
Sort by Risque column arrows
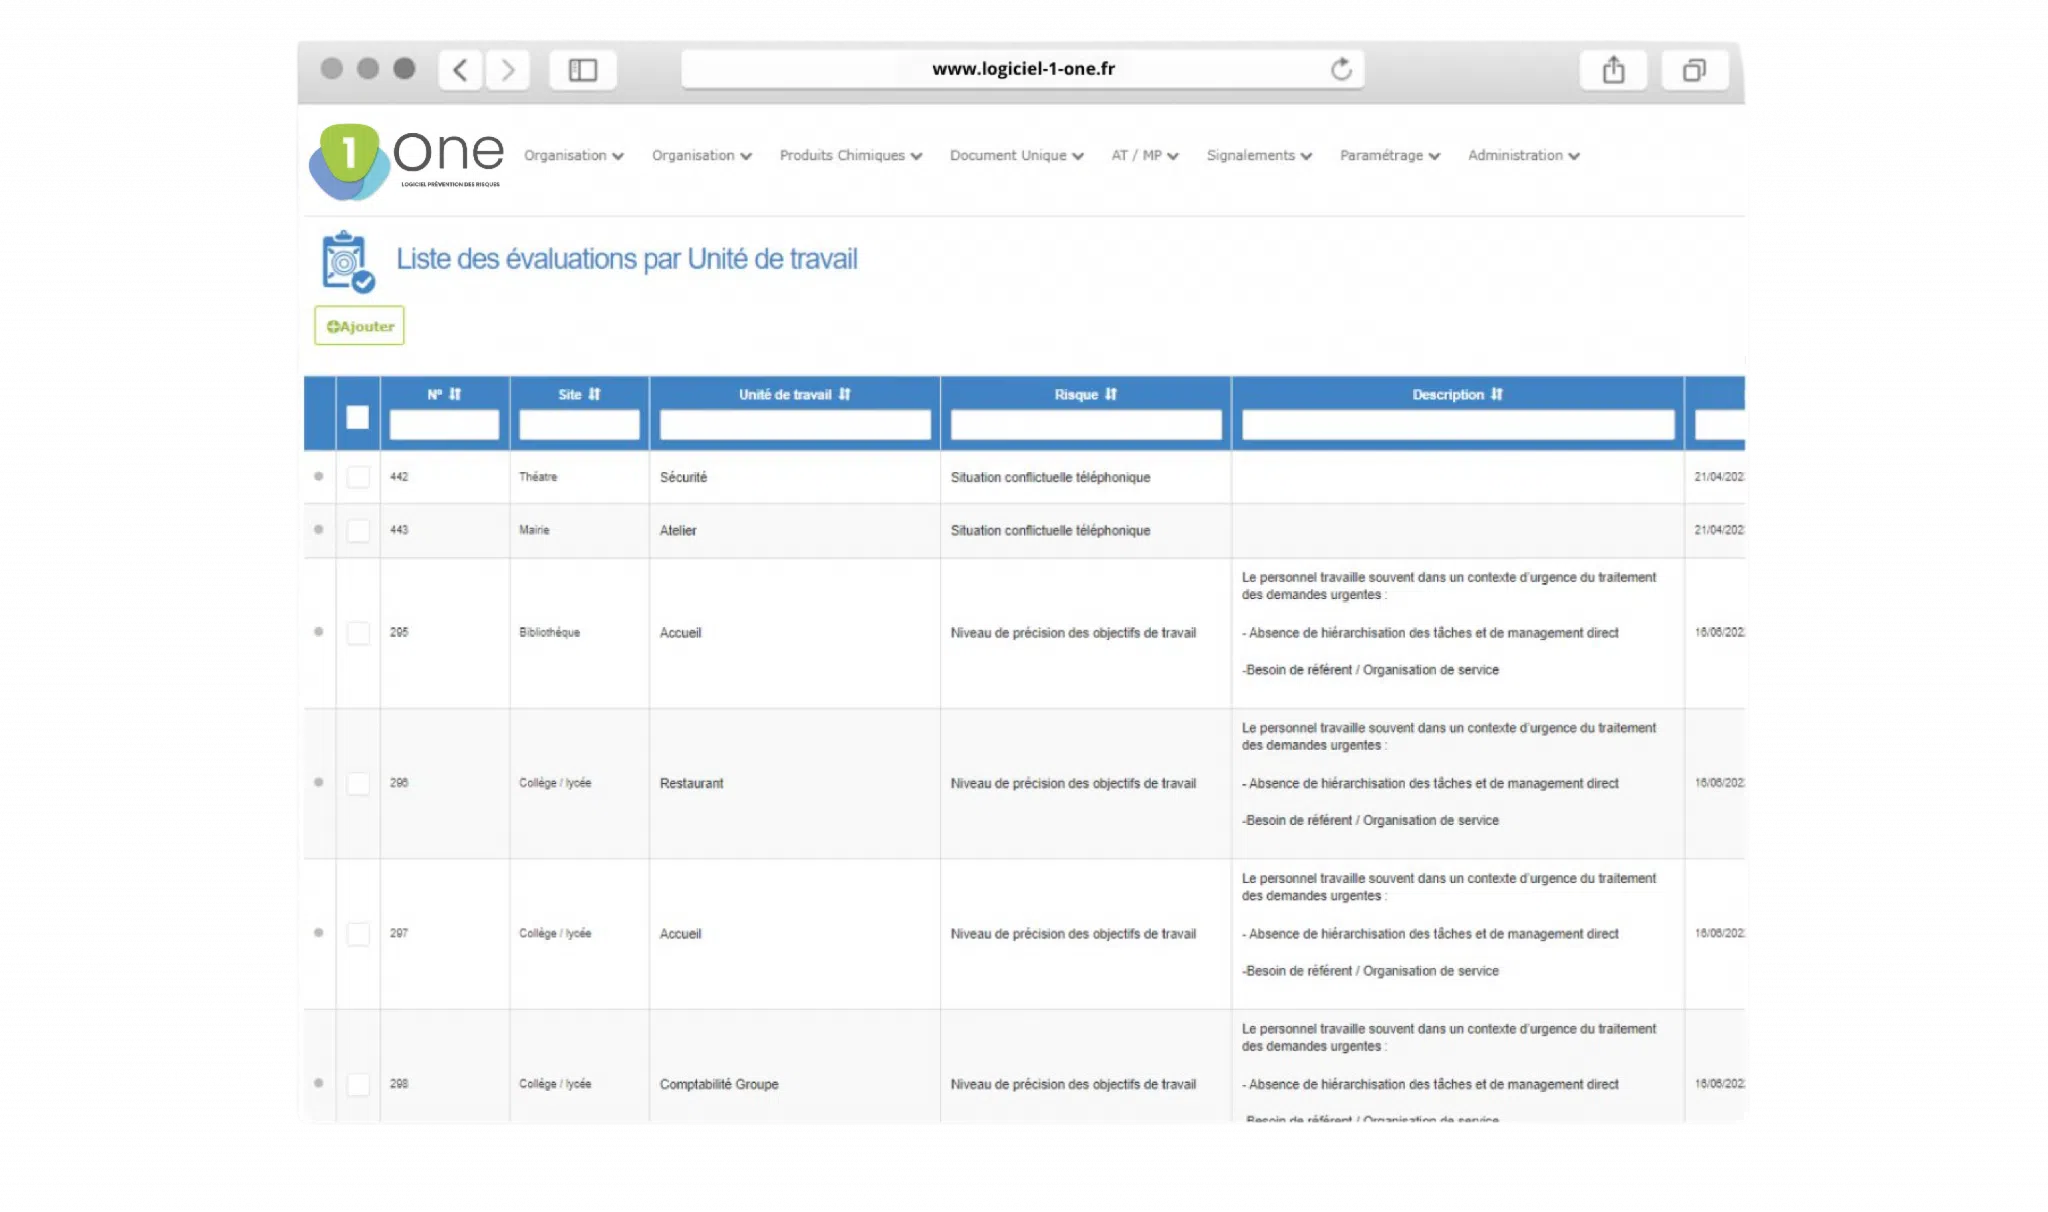tap(1111, 394)
